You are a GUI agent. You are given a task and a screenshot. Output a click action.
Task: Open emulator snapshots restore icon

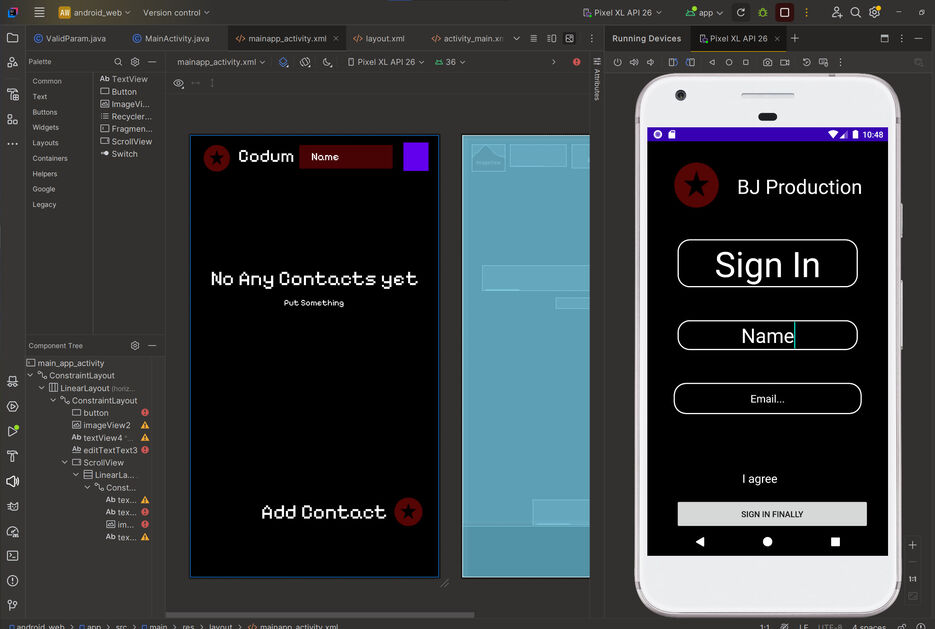(806, 62)
